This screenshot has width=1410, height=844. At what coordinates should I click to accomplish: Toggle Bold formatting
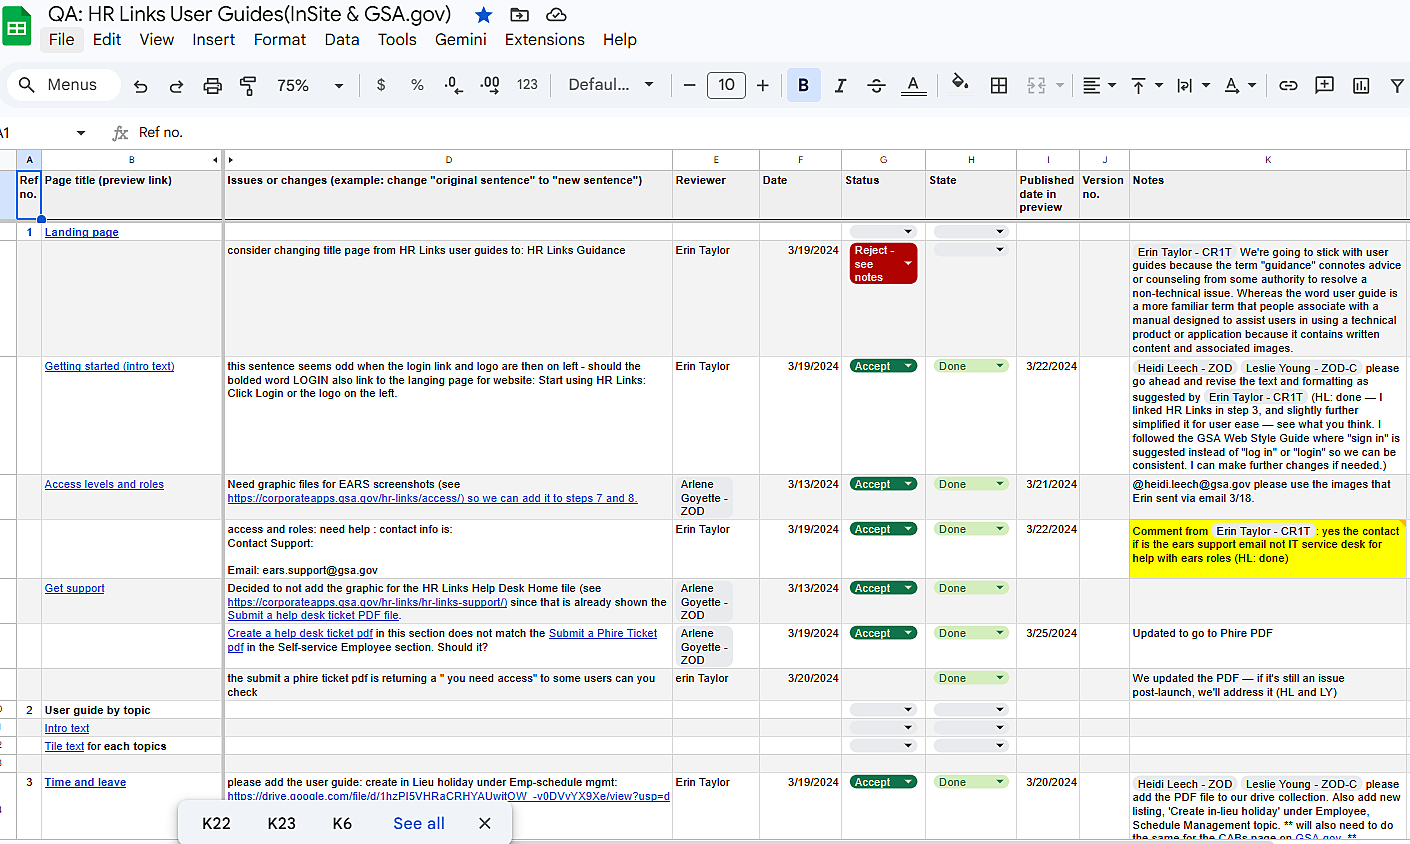coord(803,85)
